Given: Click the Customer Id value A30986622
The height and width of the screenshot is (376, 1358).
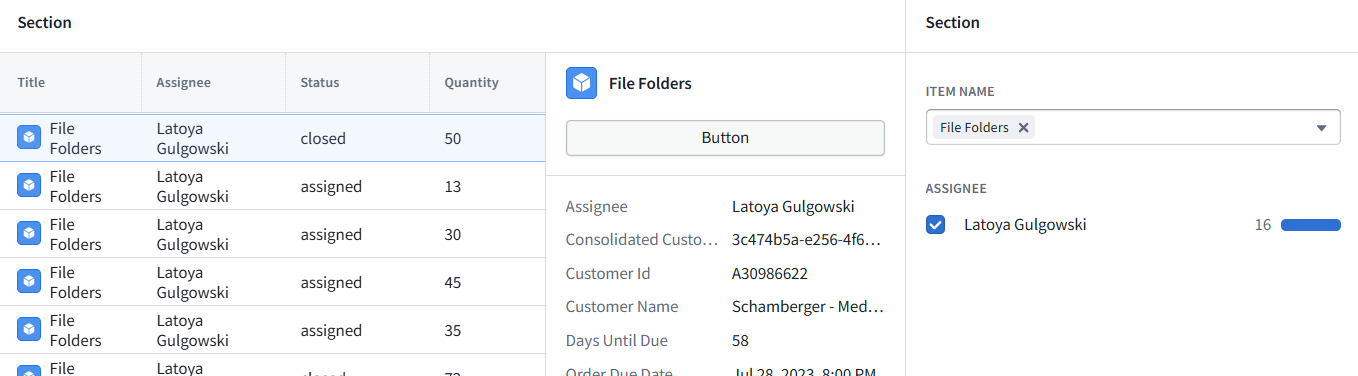Looking at the screenshot, I should (x=770, y=273).
